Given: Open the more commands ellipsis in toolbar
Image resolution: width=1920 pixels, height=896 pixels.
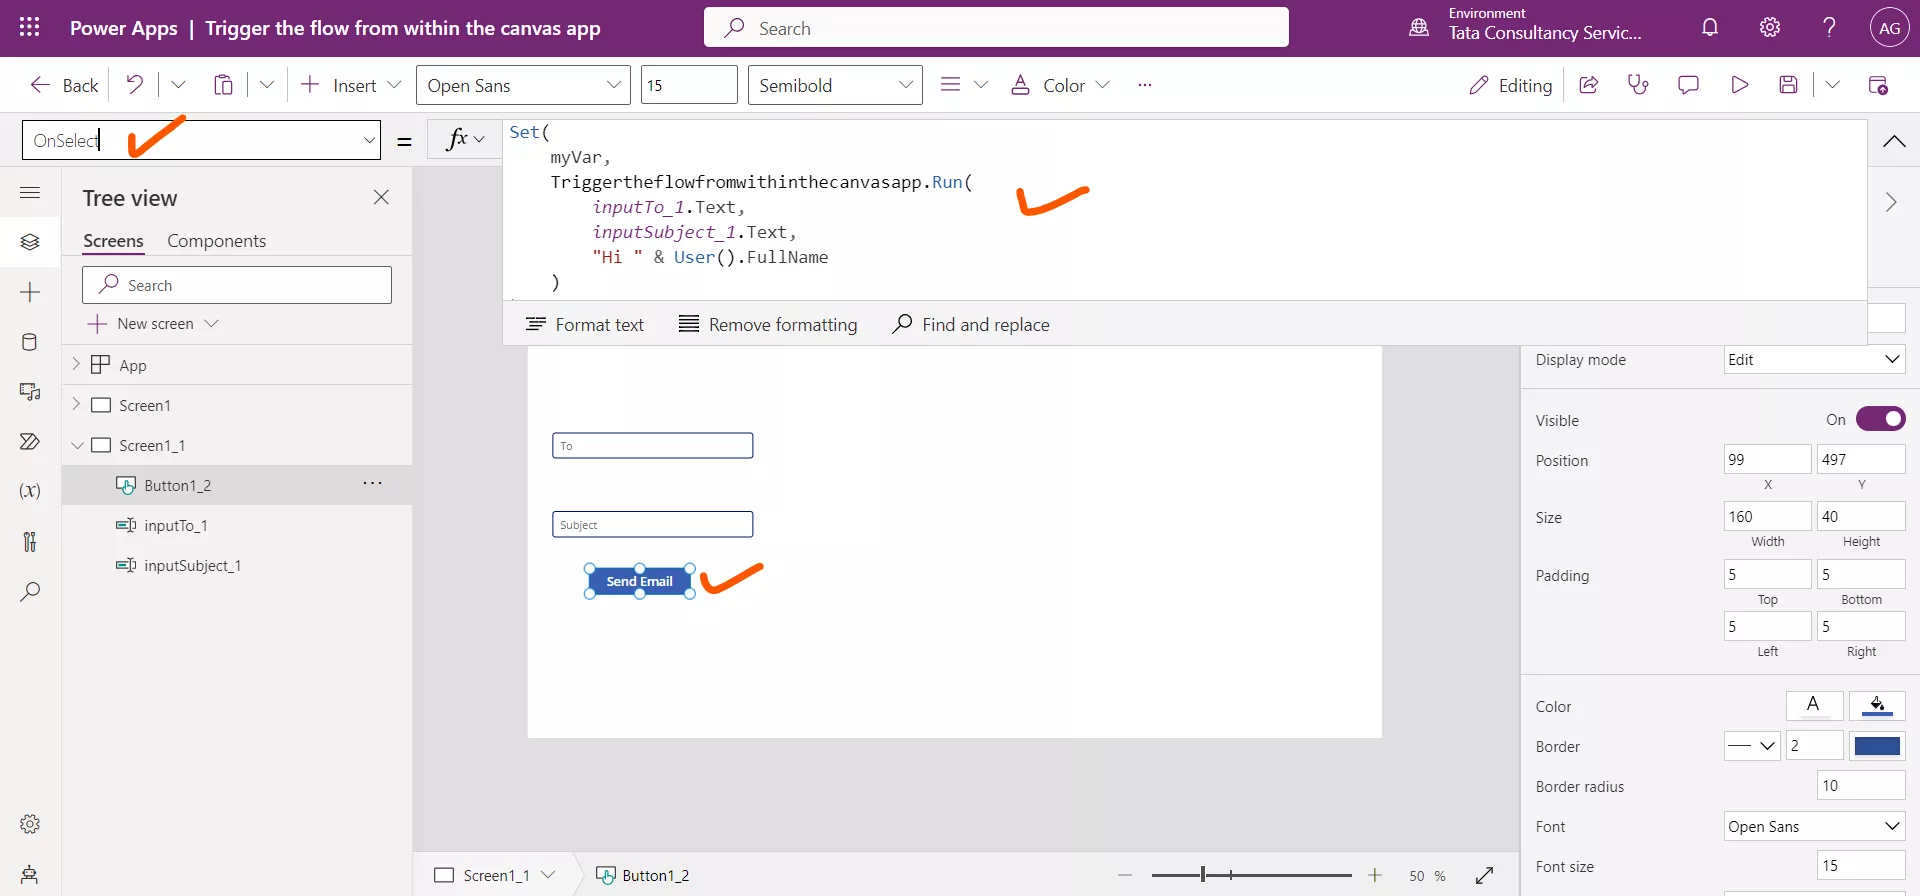Looking at the screenshot, I should tap(1145, 85).
